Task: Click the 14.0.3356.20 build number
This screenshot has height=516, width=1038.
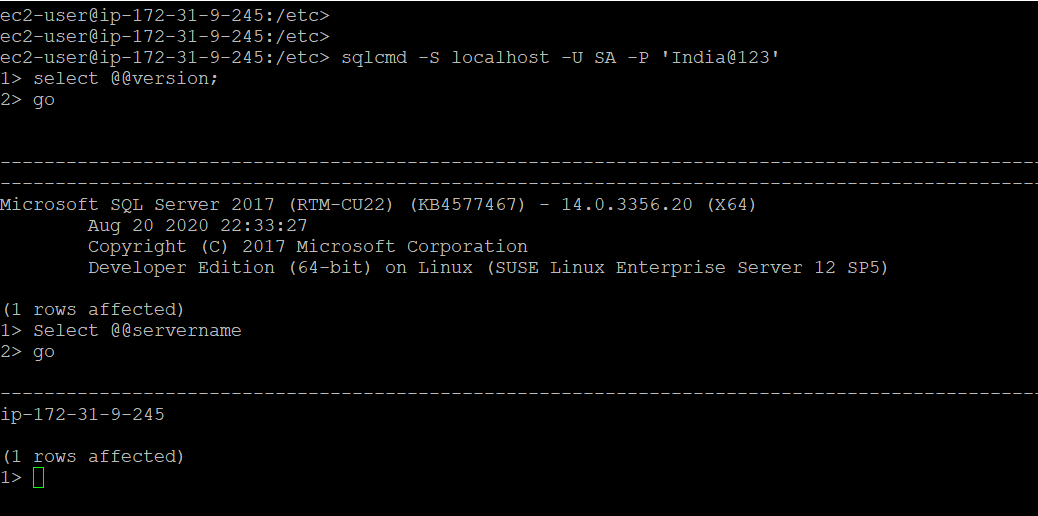Action: (623, 205)
